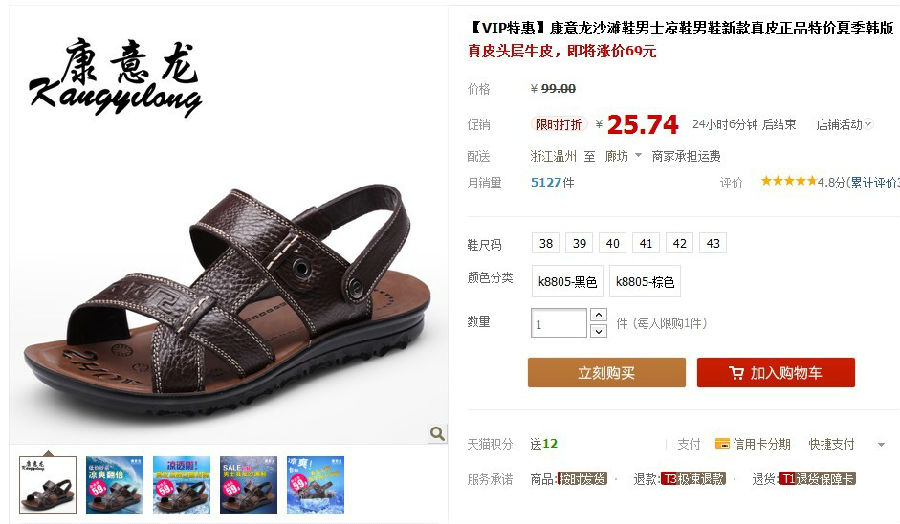Click the on-time shipping service badge
900x524 pixels.
tap(583, 479)
